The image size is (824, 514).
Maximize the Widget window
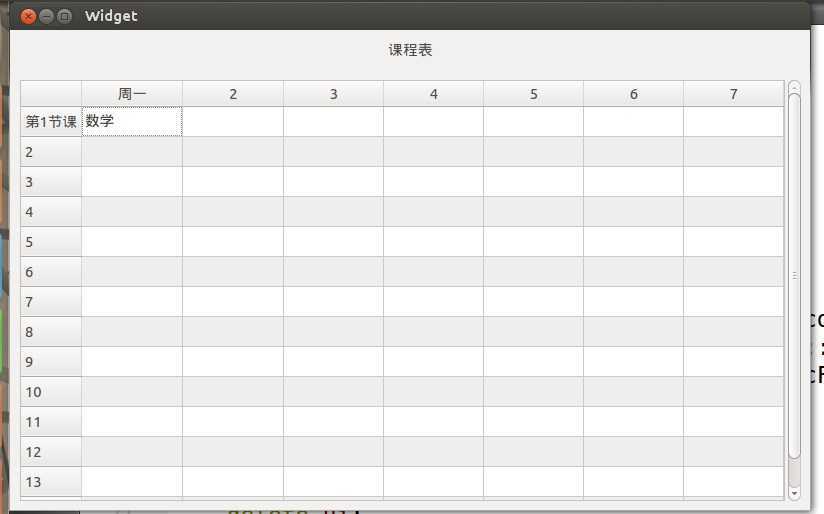64,17
